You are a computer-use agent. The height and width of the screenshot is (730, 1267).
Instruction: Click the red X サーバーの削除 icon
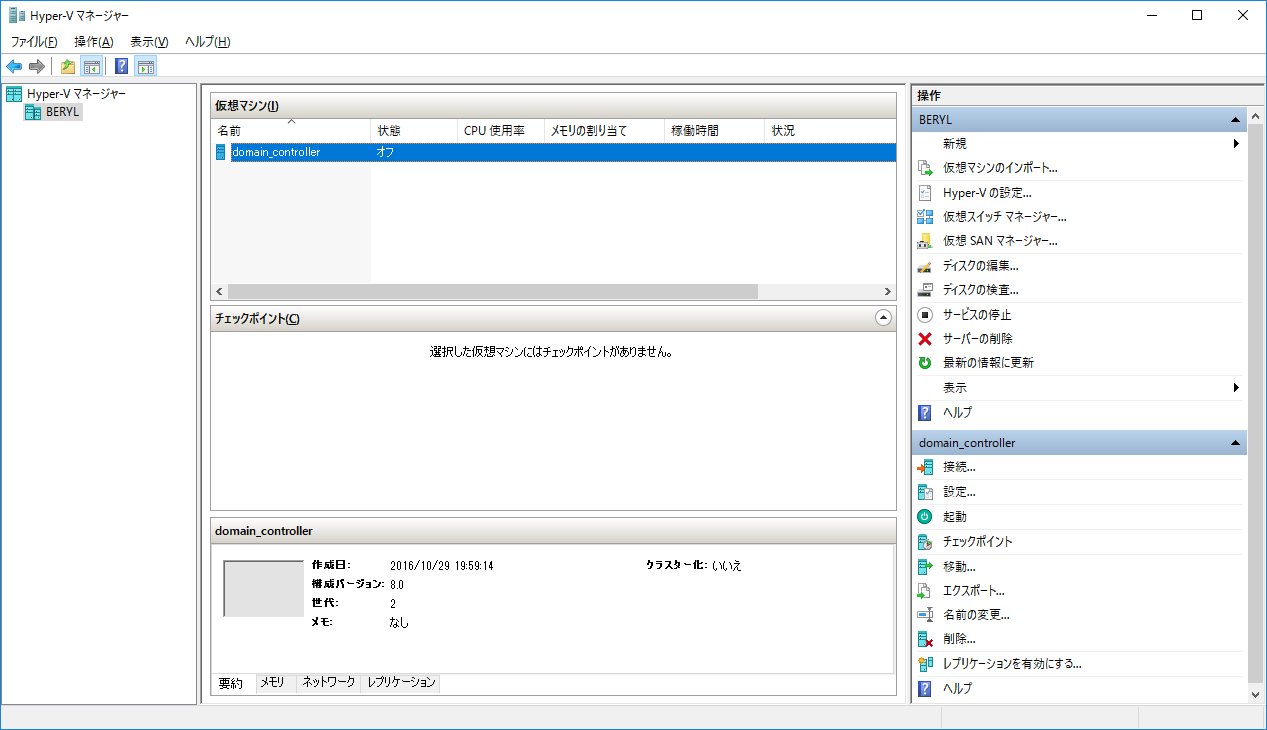point(925,339)
